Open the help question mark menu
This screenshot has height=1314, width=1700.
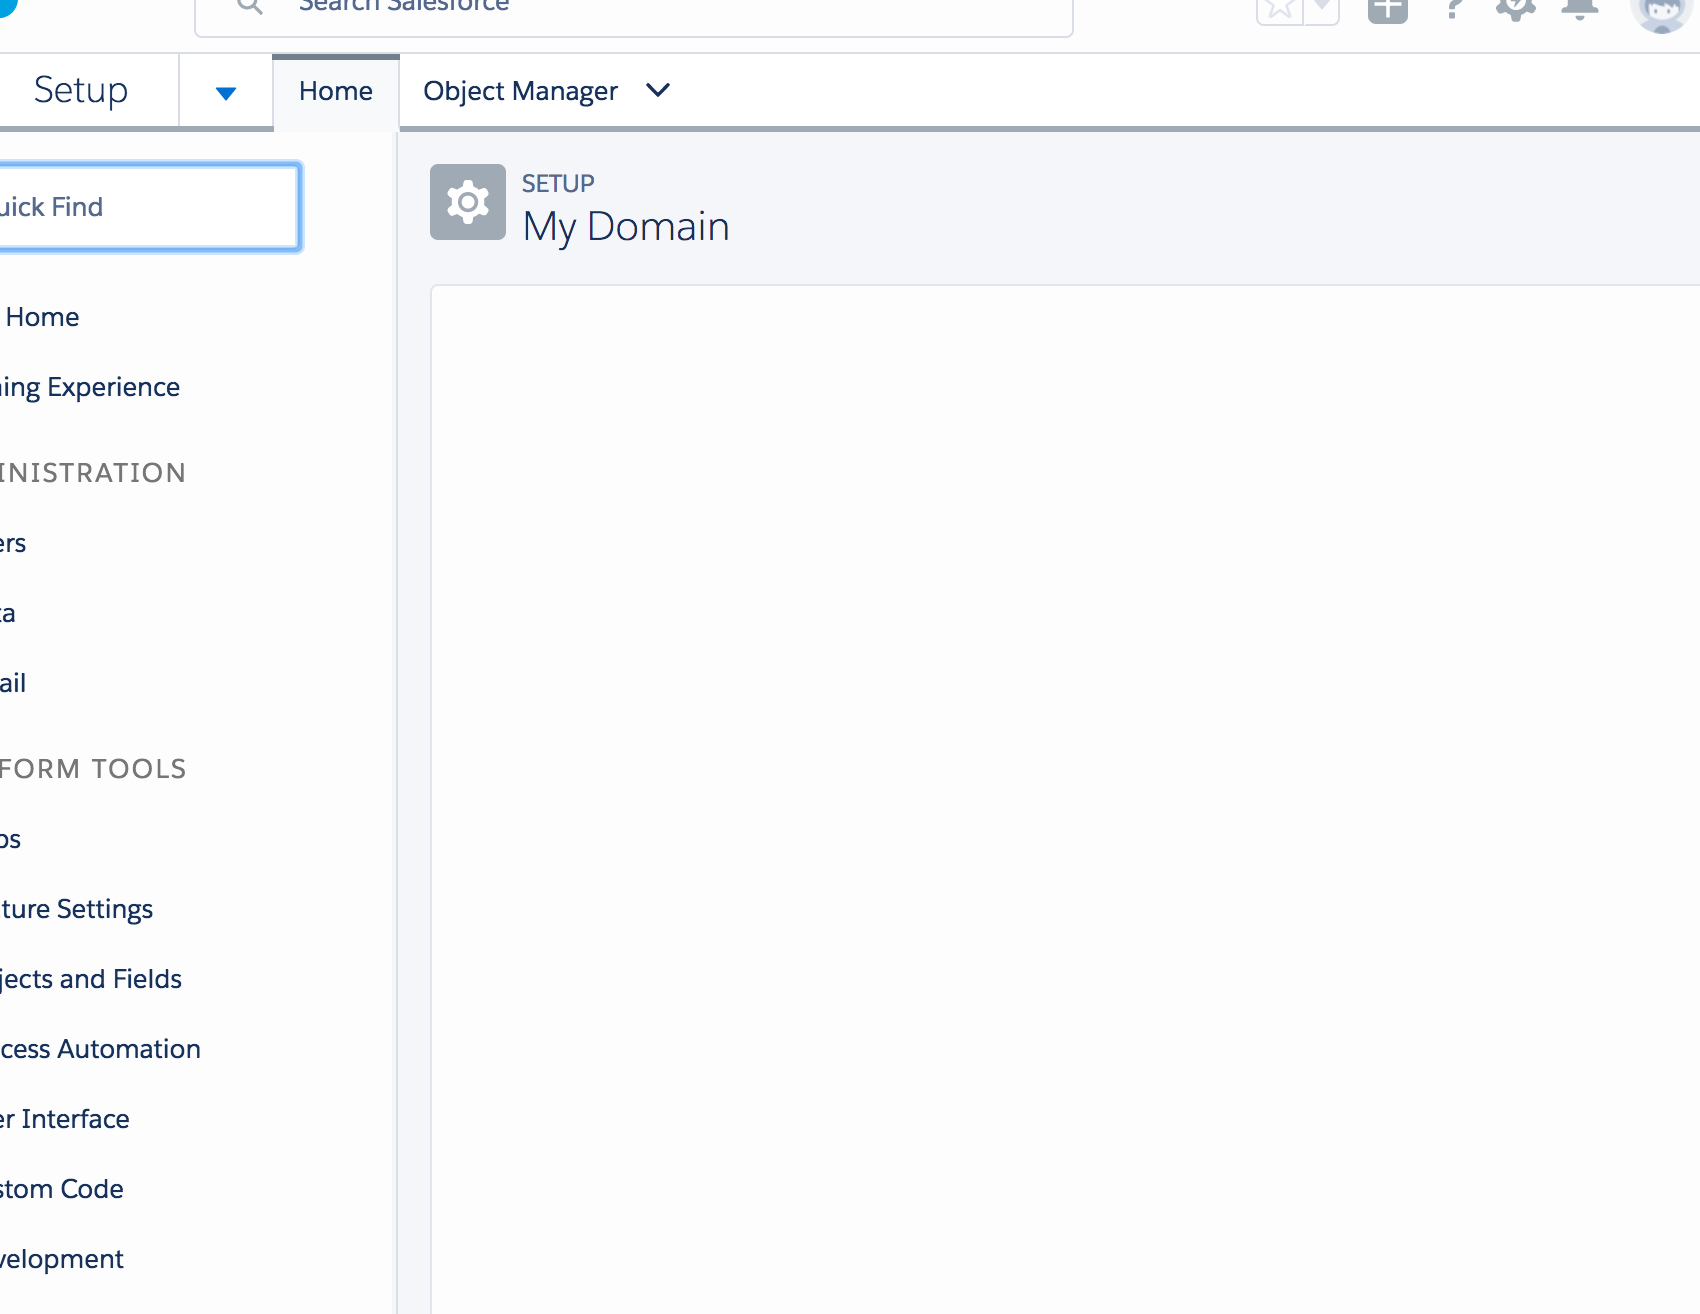[x=1454, y=9]
